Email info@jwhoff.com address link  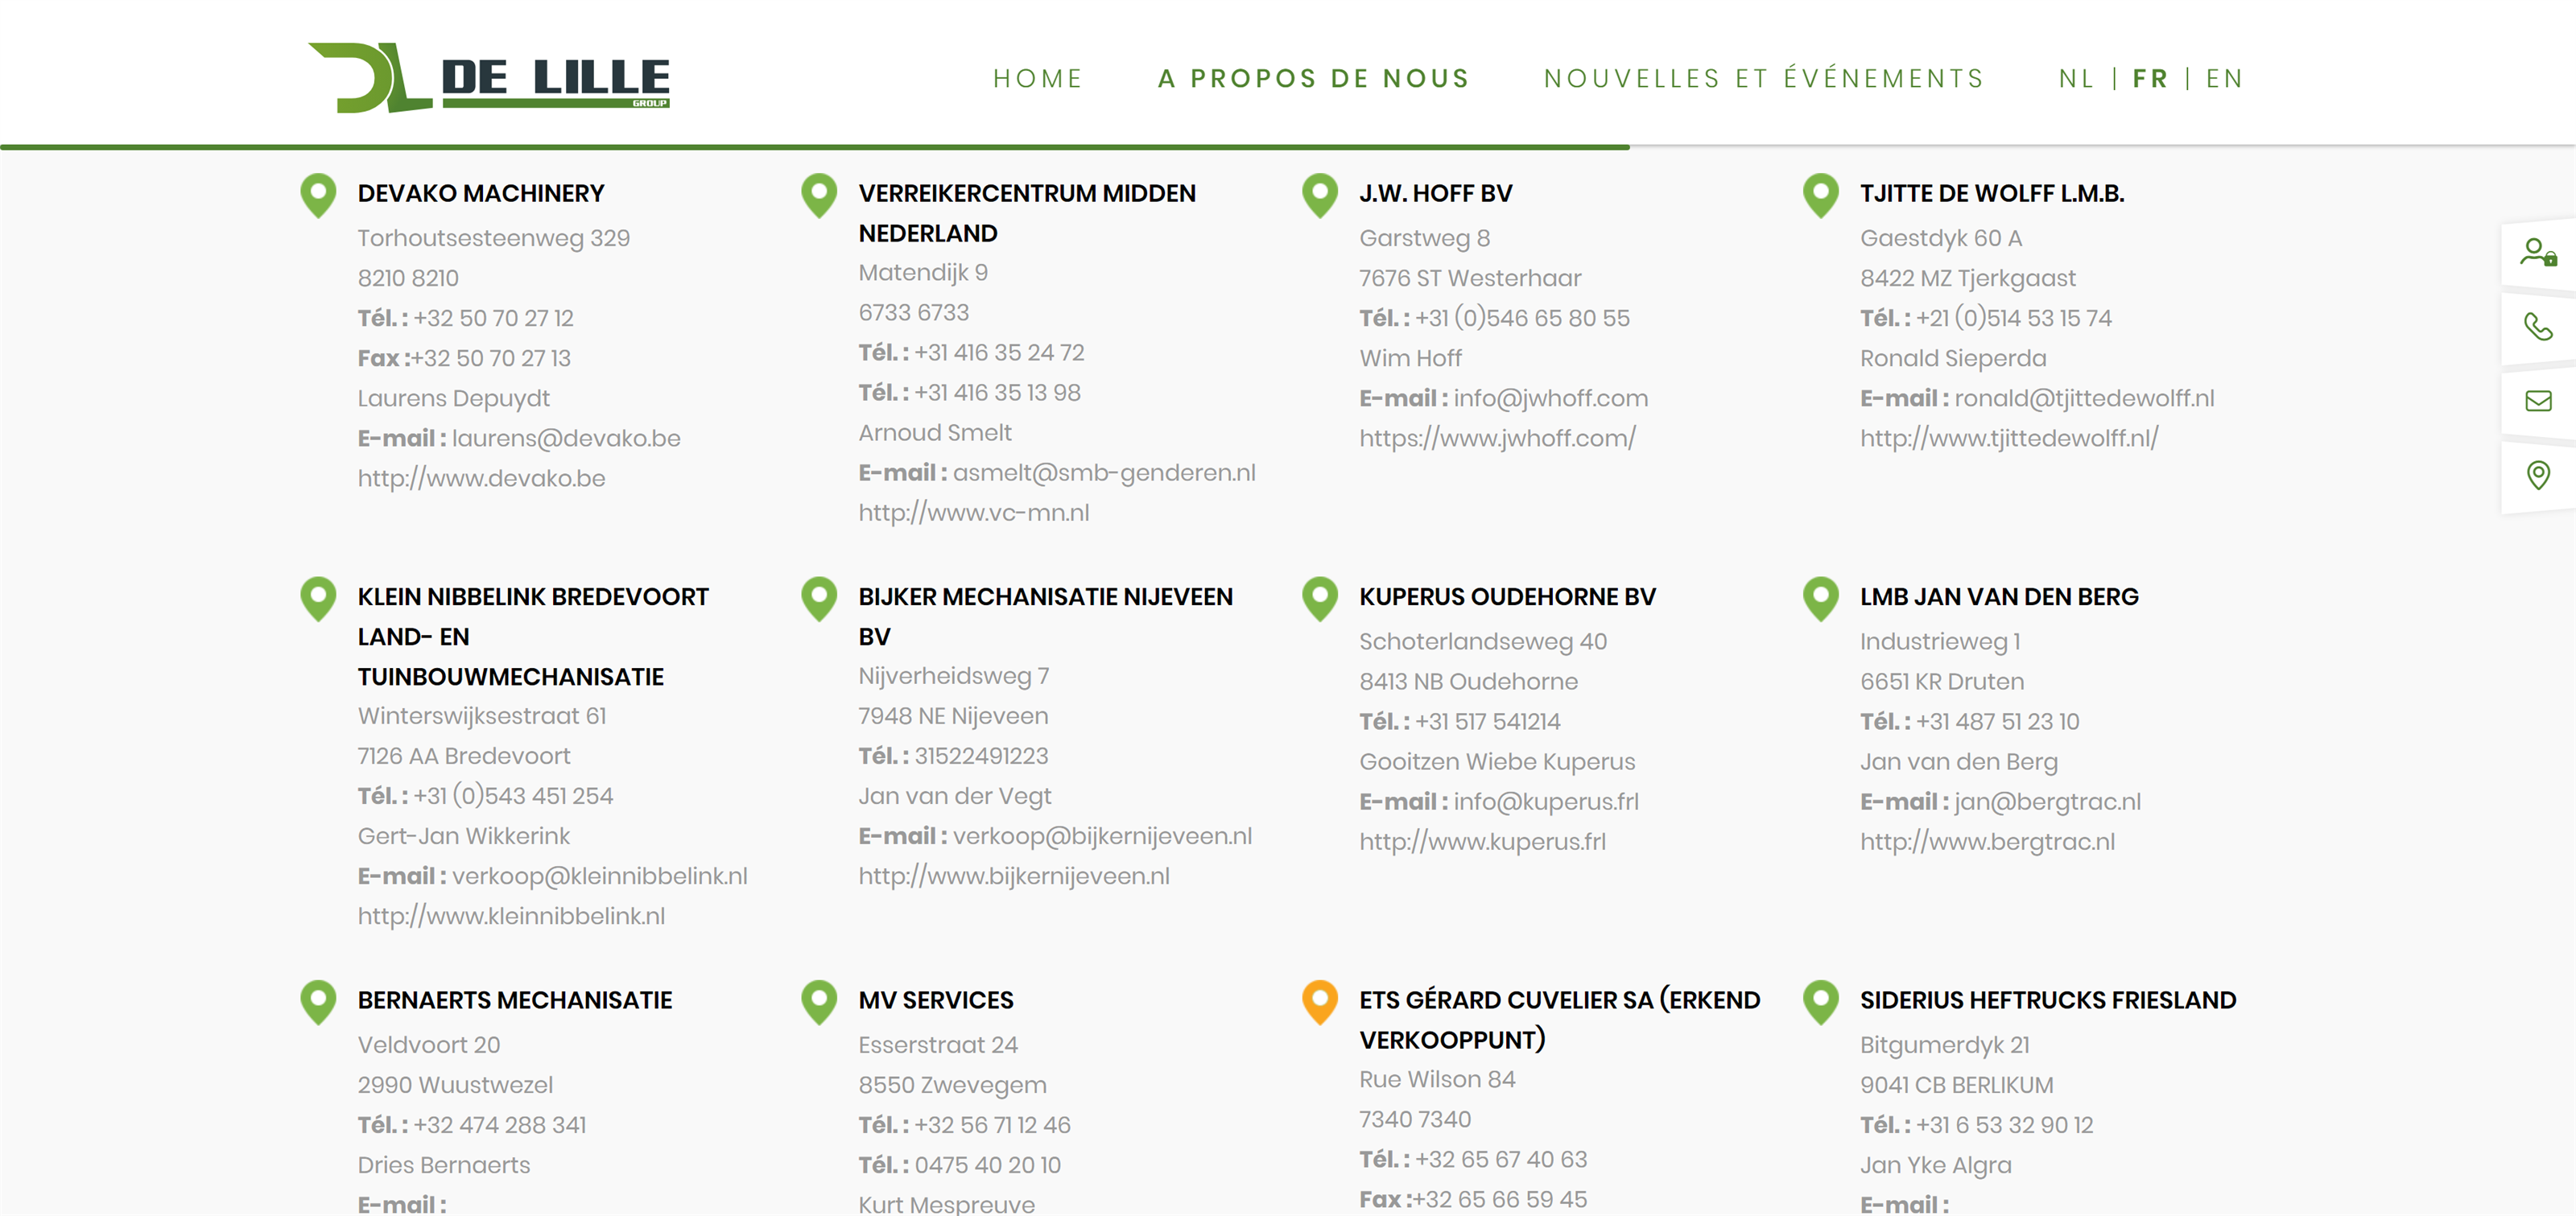click(x=1550, y=398)
